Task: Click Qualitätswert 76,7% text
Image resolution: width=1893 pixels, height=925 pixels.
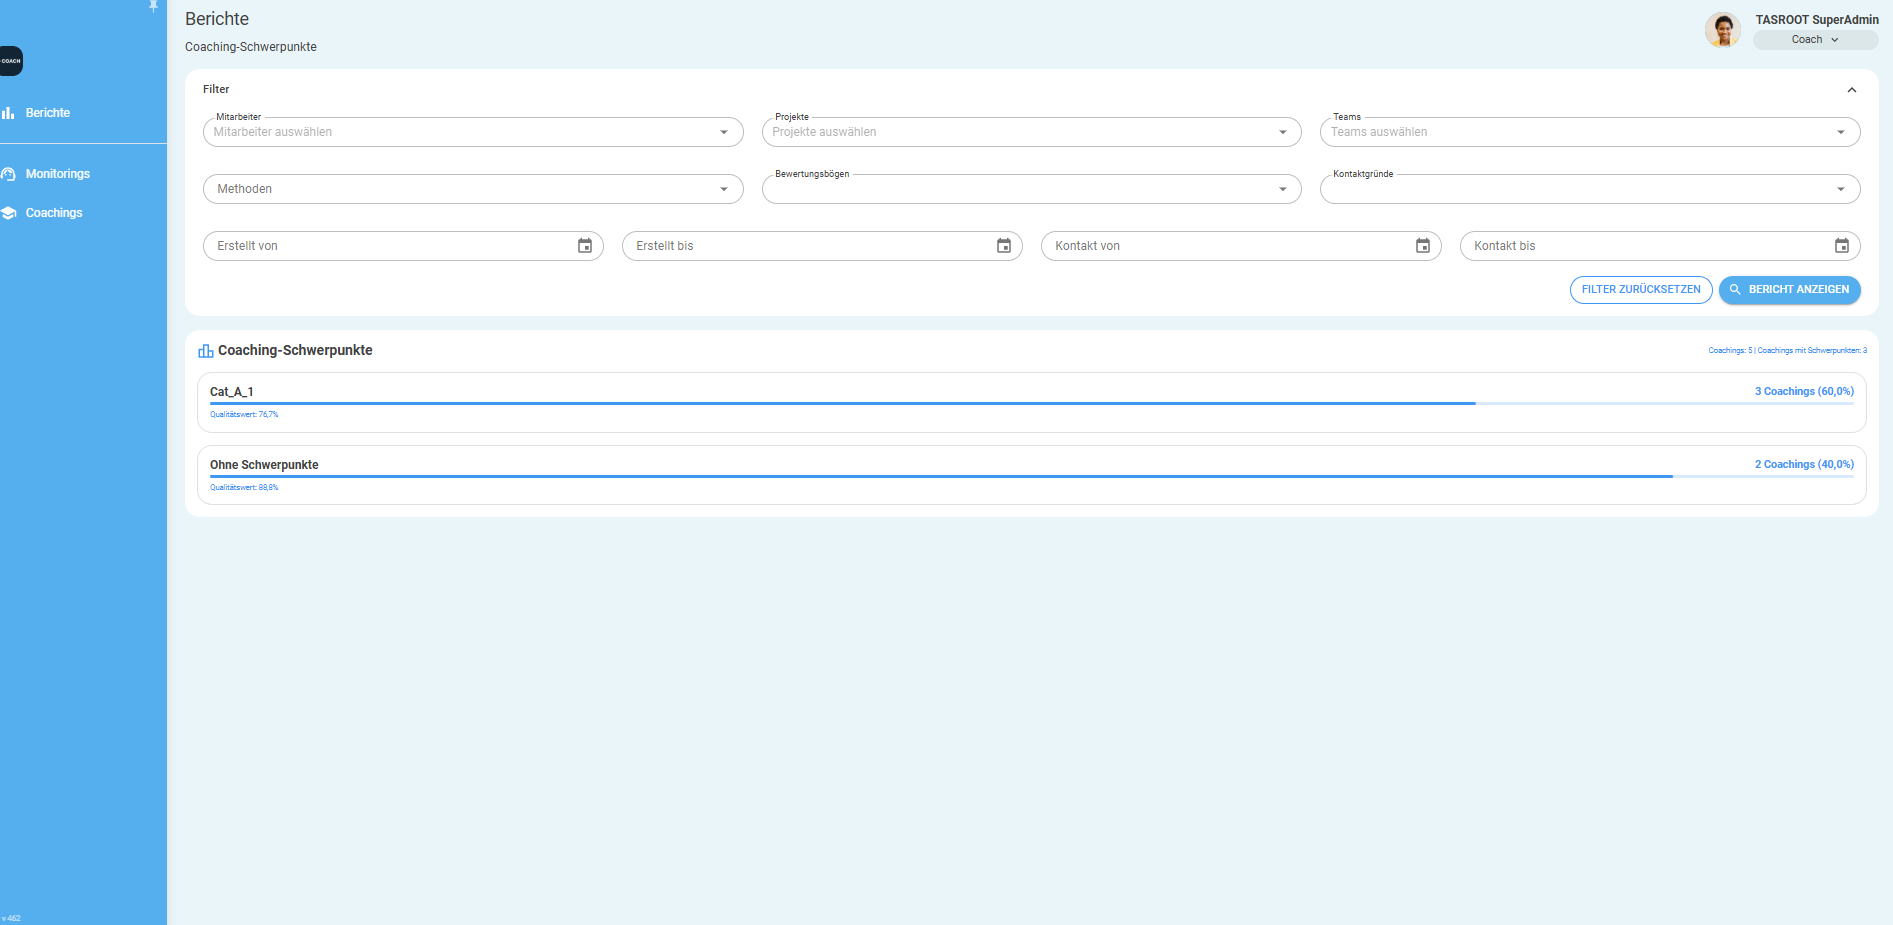Action: pos(244,415)
